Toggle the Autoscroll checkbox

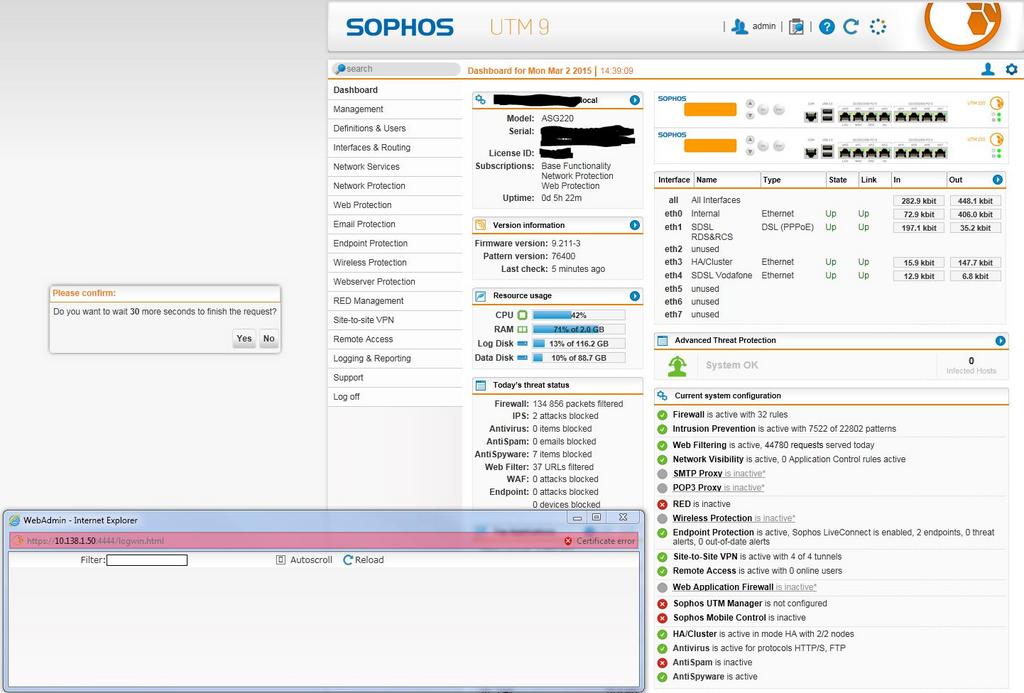click(x=281, y=560)
